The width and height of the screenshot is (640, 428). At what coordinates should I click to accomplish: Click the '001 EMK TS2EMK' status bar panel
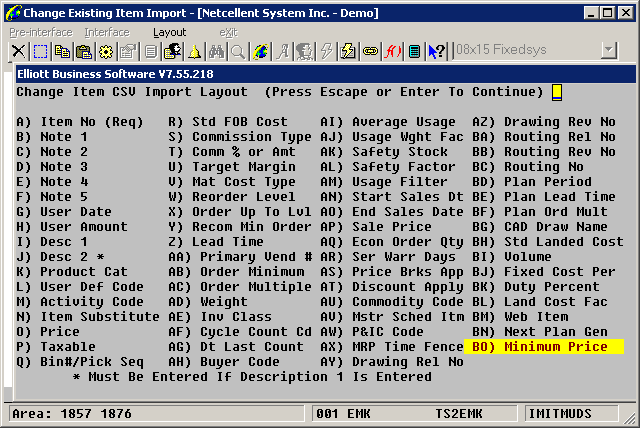(x=414, y=414)
